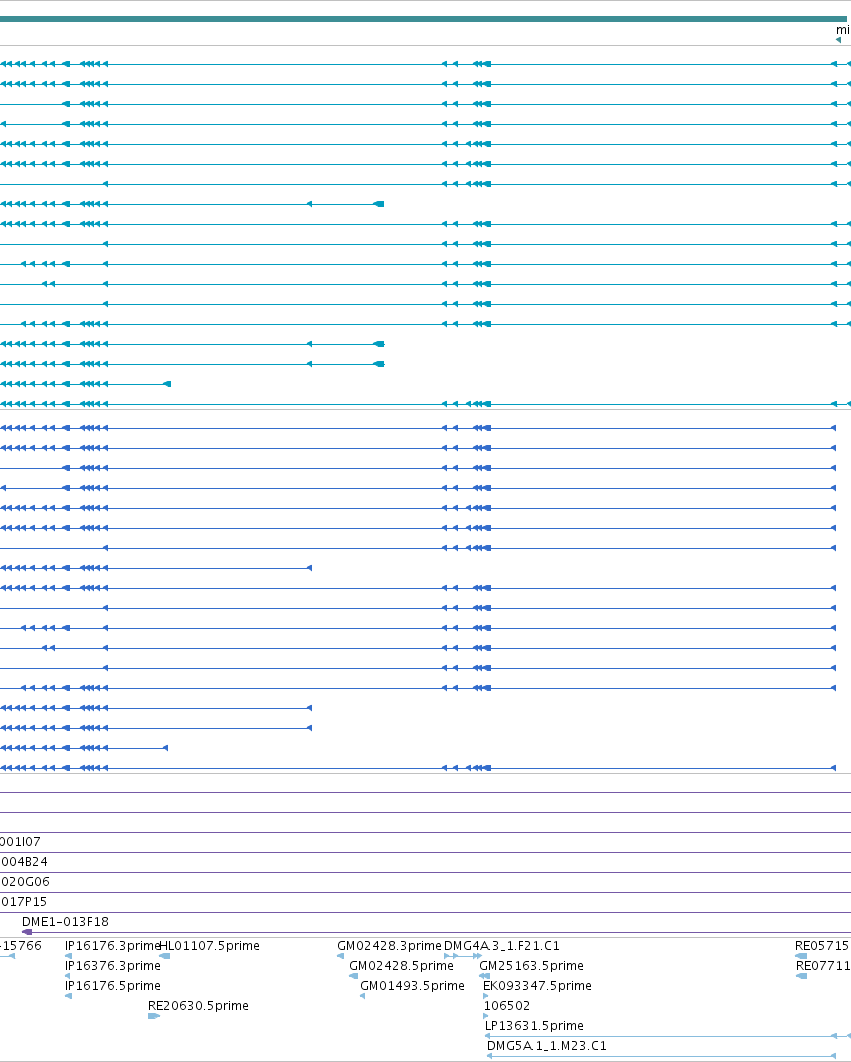The width and height of the screenshot is (851, 1062).
Task: Select the RE05715 label
Action: [821, 946]
